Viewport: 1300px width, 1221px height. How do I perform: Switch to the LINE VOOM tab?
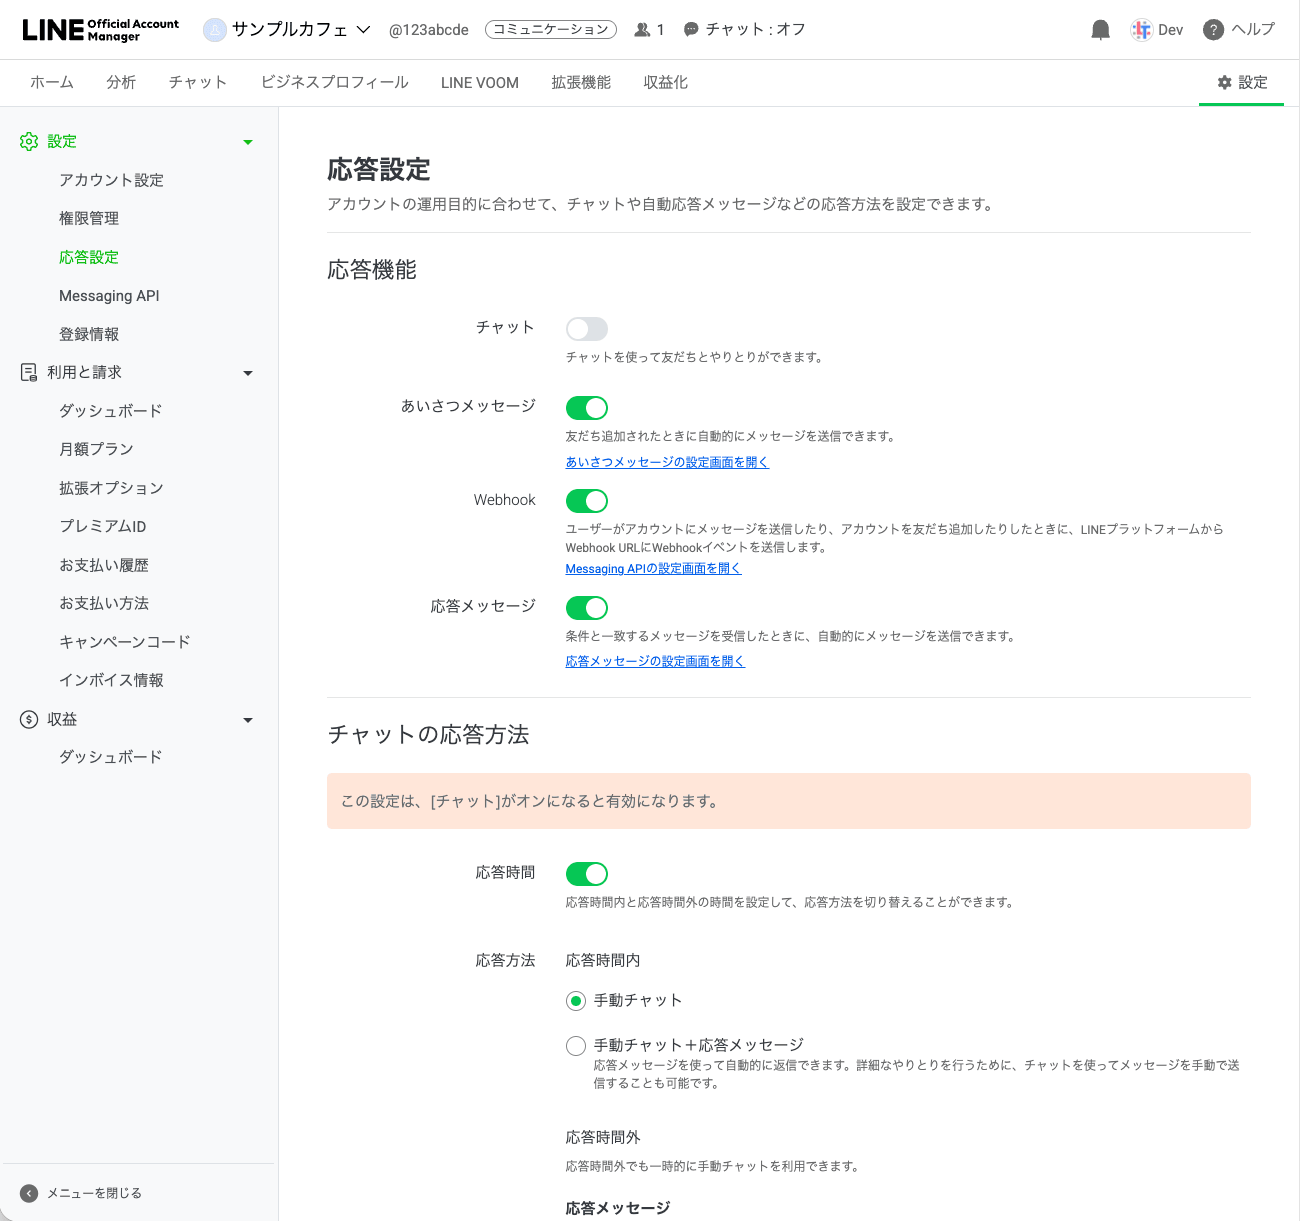click(480, 83)
